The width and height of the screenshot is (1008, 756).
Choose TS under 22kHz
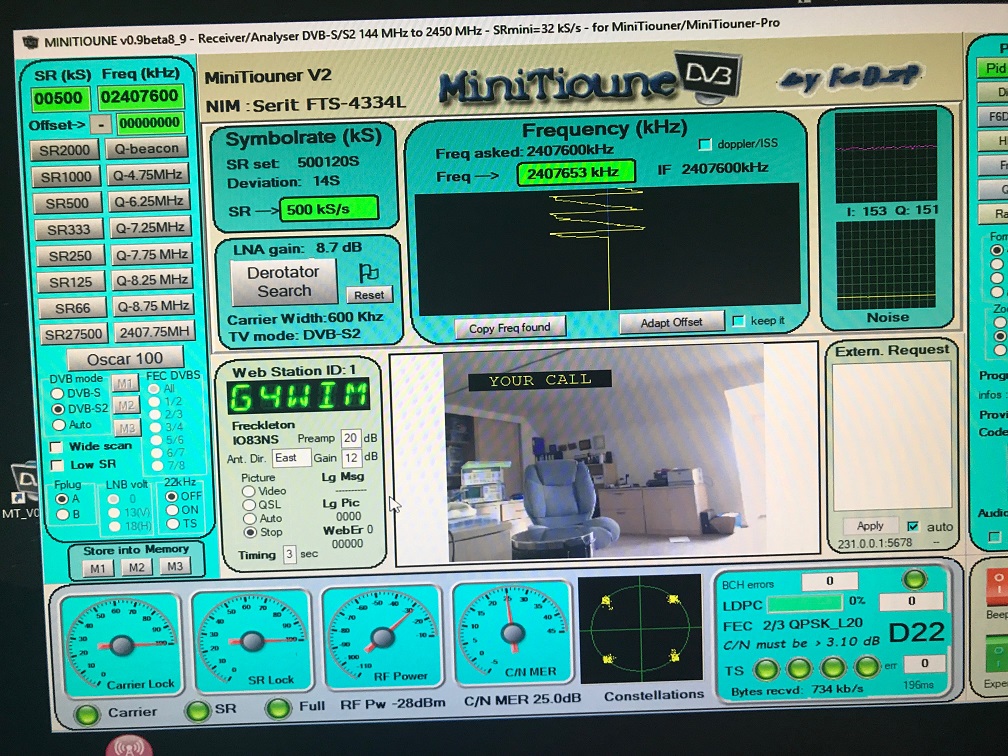(x=173, y=524)
